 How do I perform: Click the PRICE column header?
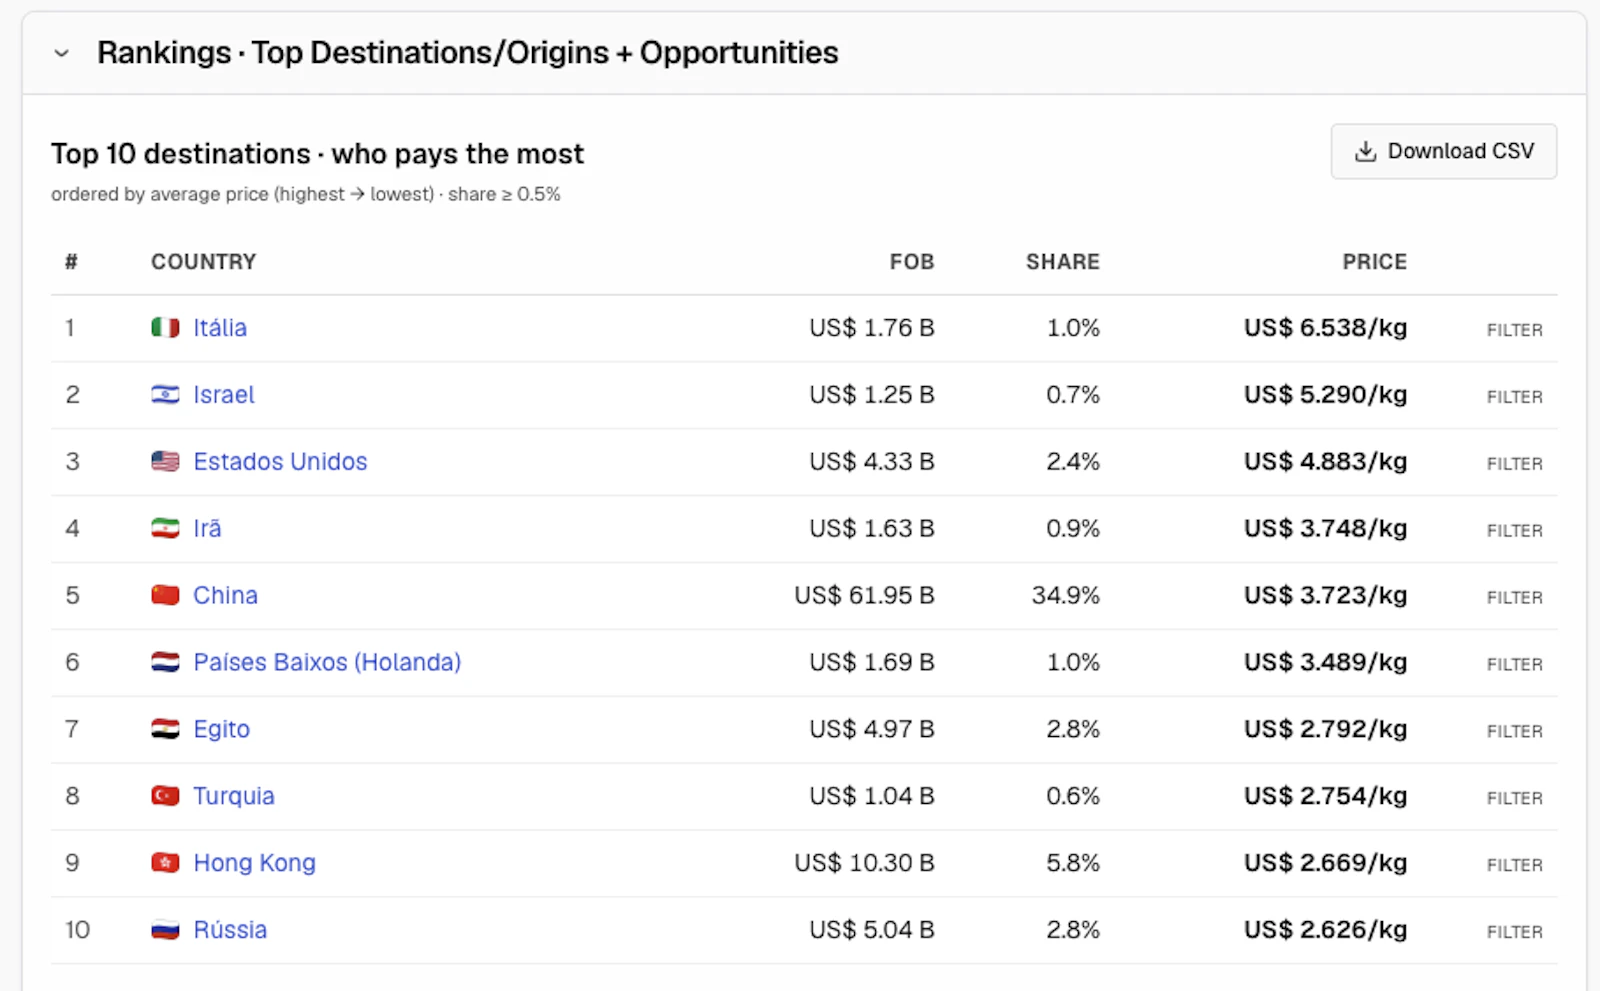1375,262
